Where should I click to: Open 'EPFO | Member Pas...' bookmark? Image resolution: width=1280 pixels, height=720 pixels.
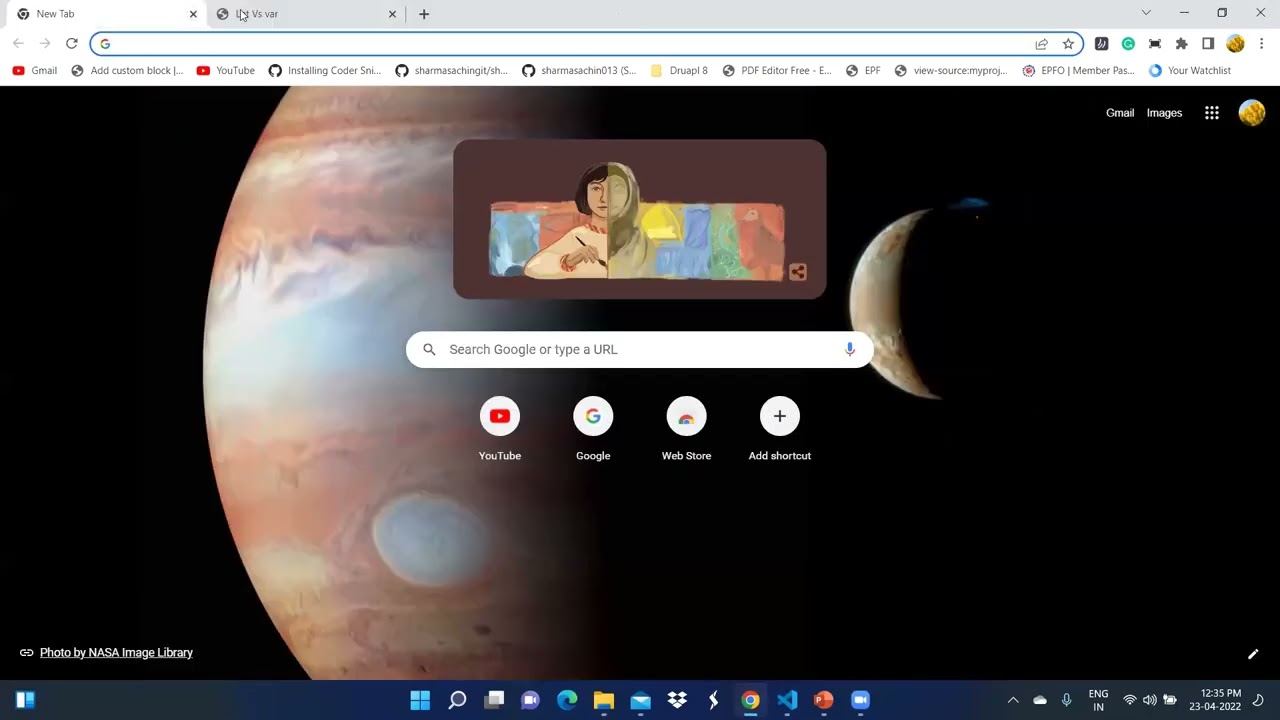pyautogui.click(x=1079, y=71)
